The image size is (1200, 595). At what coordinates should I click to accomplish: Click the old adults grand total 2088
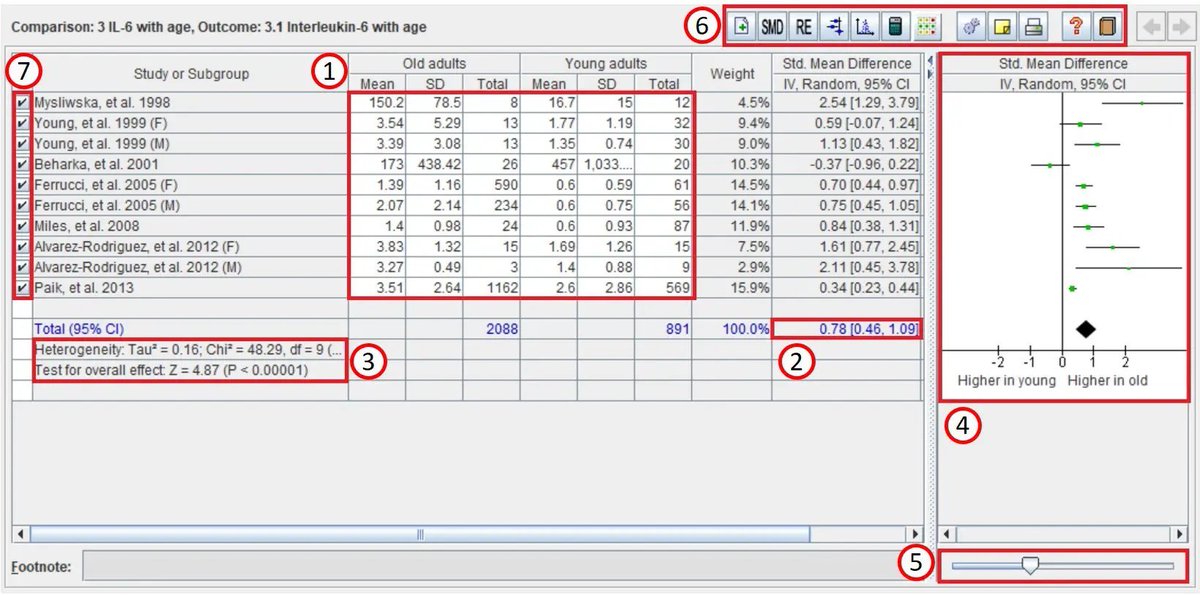491,328
